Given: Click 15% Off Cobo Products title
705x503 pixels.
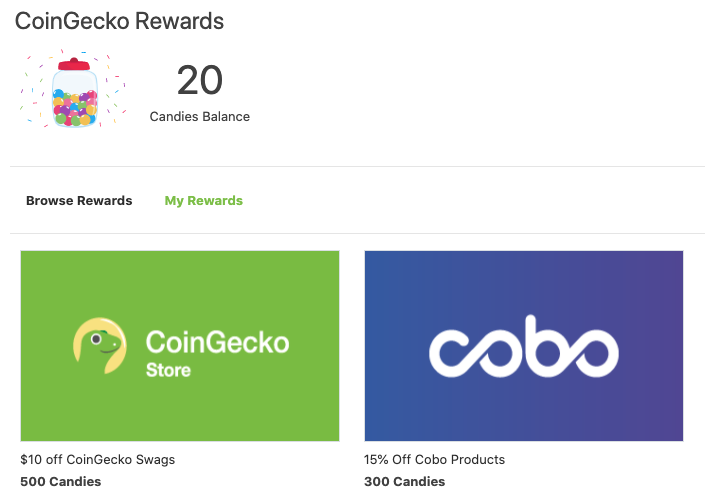Looking at the screenshot, I should coord(434,459).
